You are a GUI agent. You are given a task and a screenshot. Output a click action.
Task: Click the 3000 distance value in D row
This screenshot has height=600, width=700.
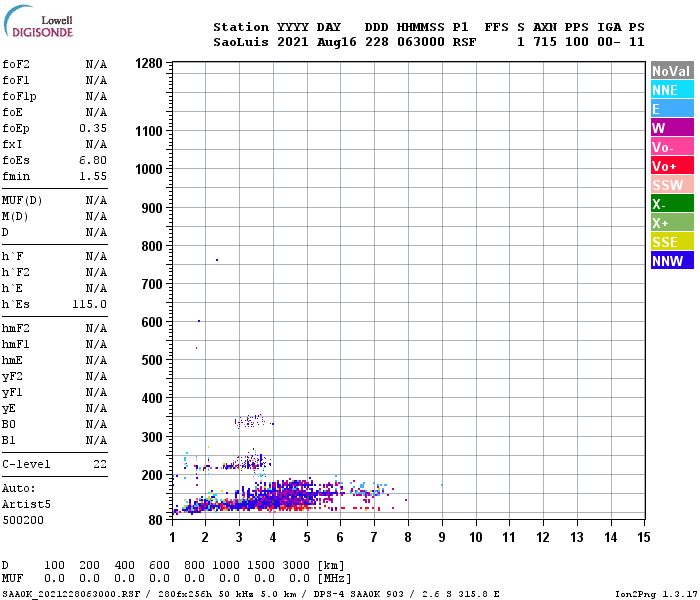[296, 566]
